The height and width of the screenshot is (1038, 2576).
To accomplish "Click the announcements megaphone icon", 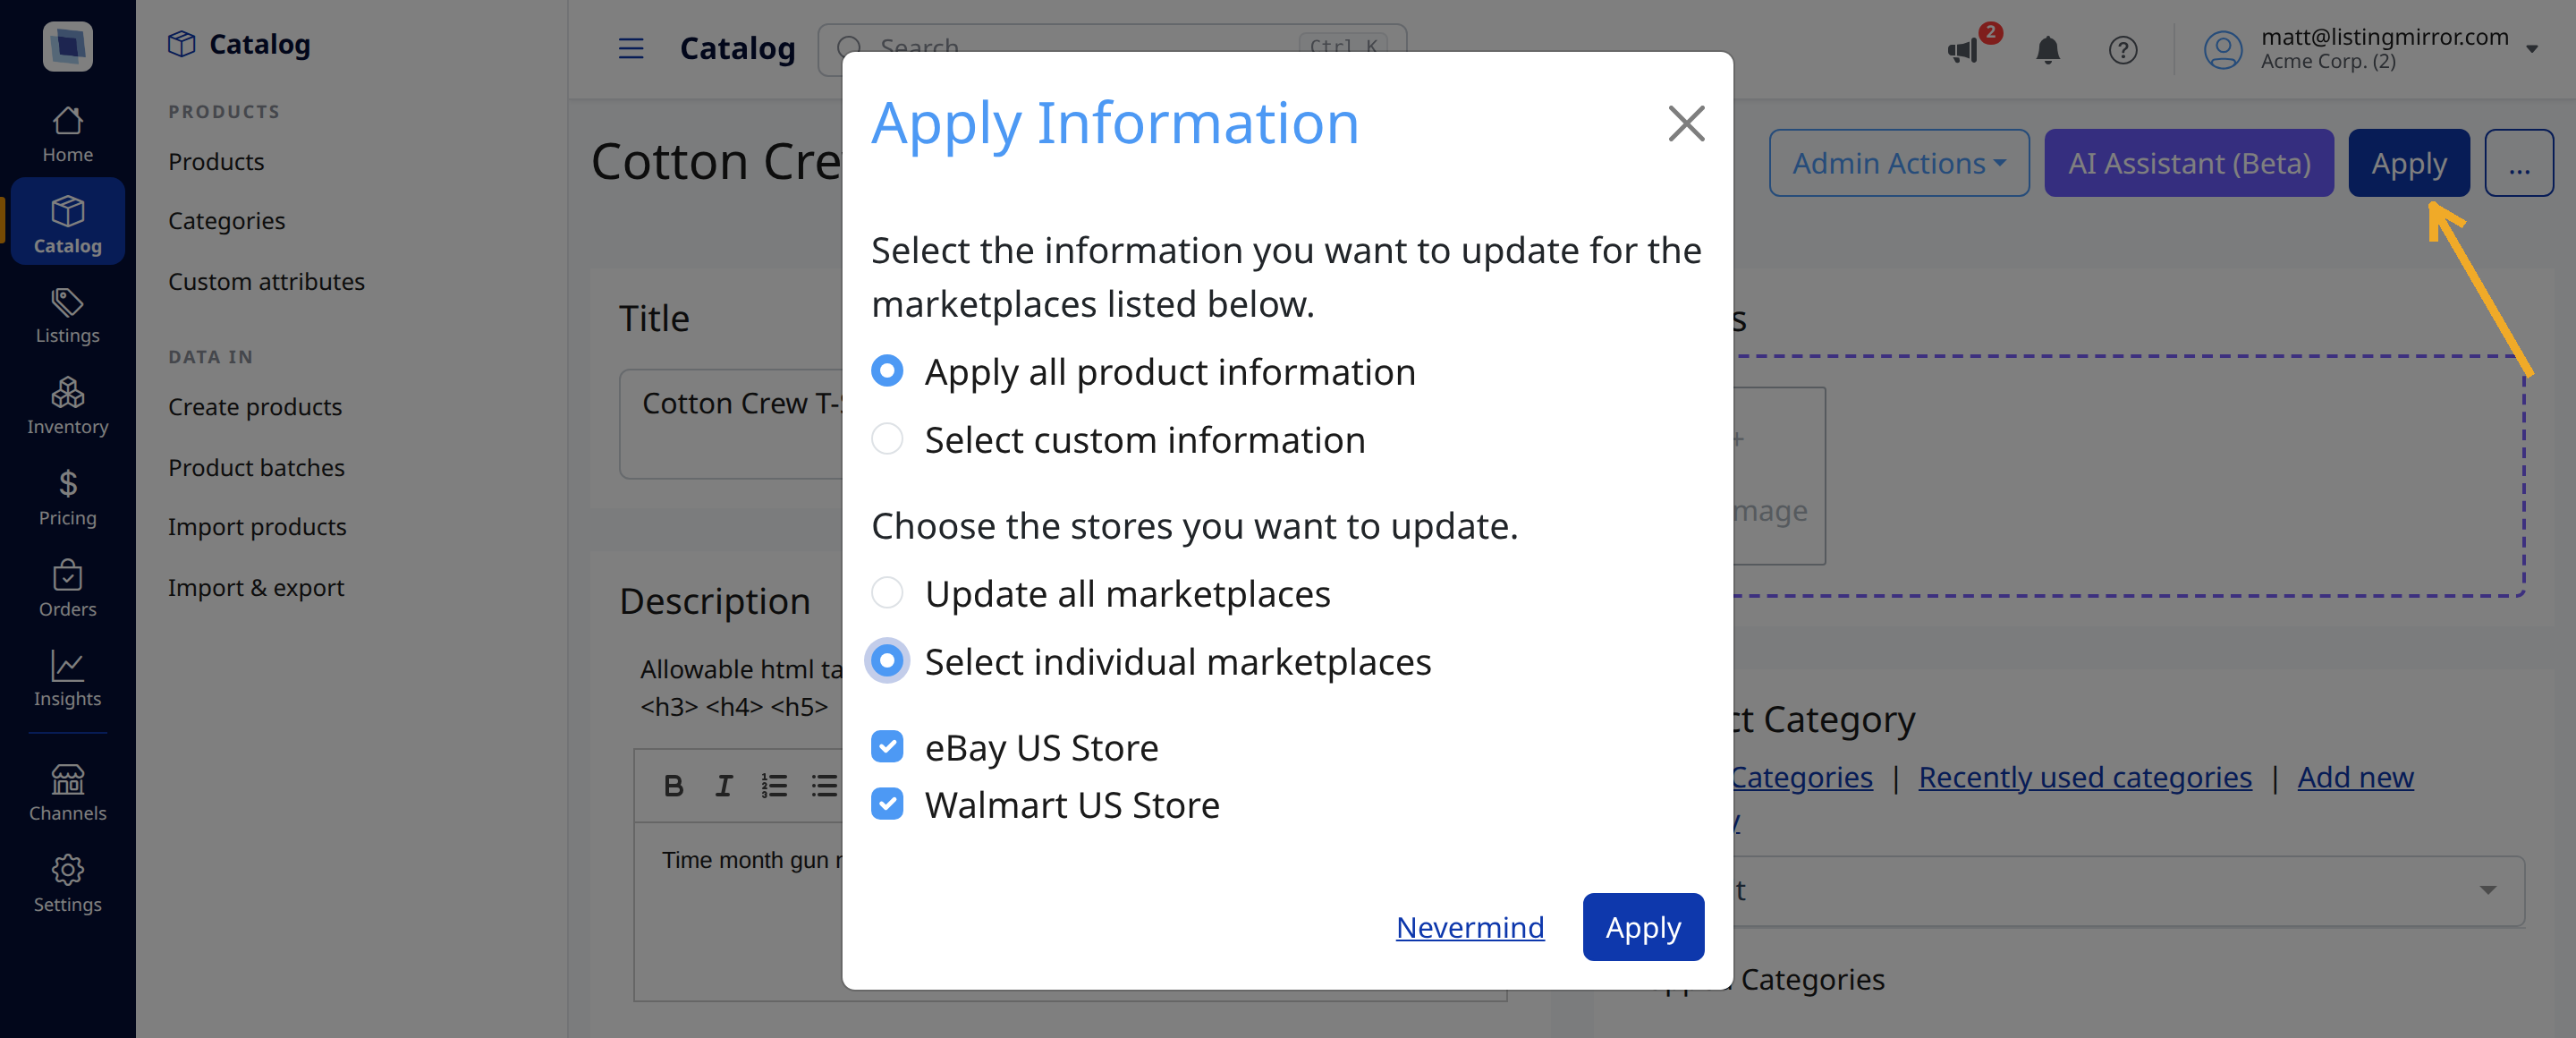I will pos(1963,49).
